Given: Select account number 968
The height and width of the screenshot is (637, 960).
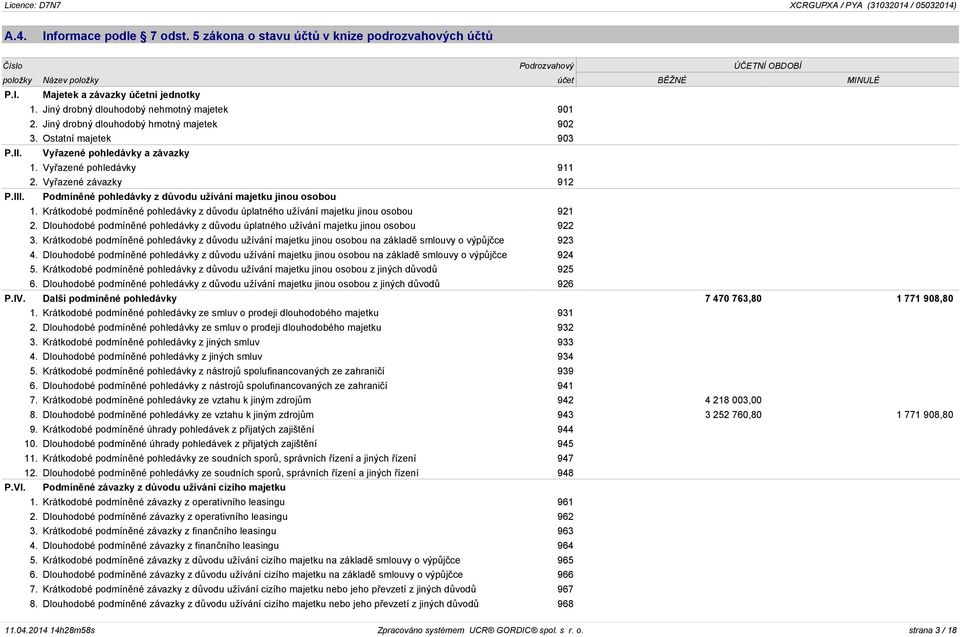Looking at the screenshot, I should pos(565,605).
